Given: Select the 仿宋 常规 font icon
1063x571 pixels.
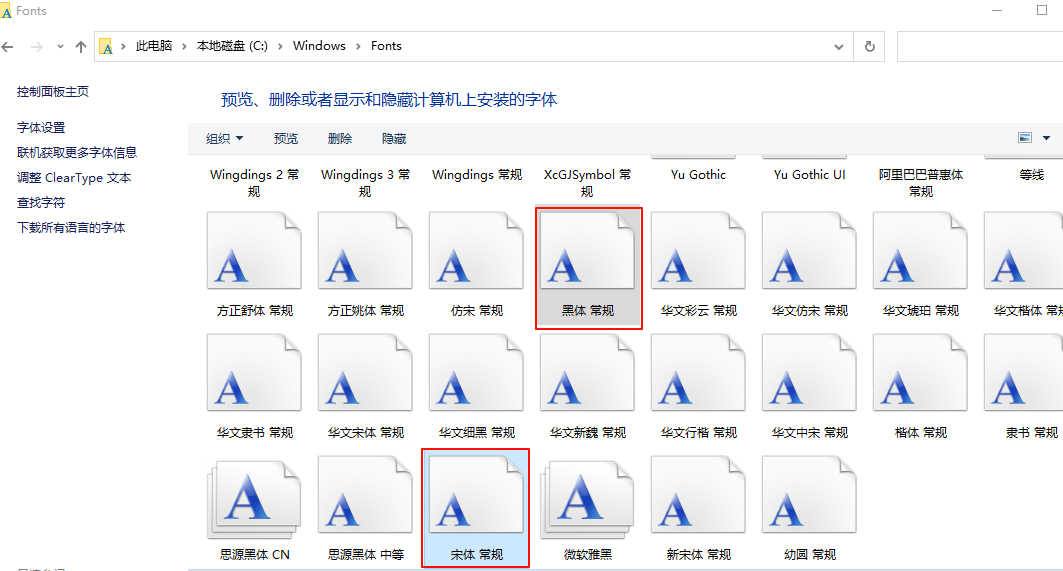Looking at the screenshot, I should (477, 251).
